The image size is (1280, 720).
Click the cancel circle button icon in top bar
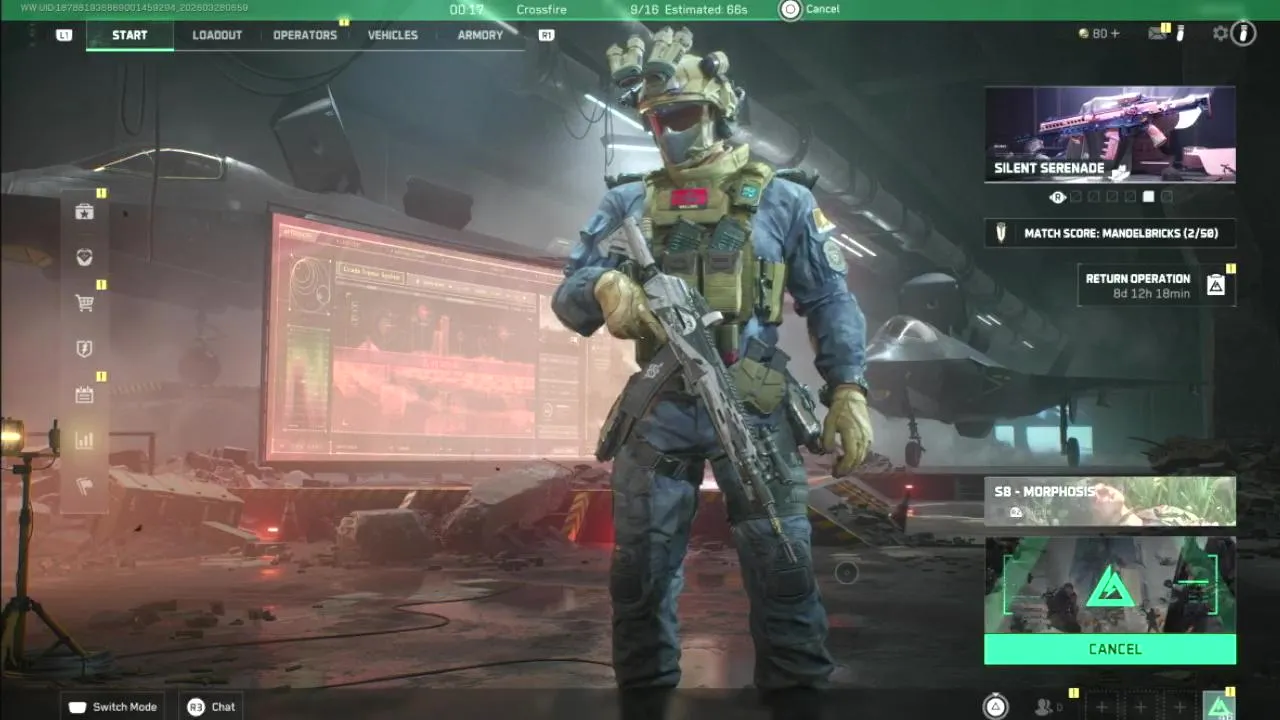(x=791, y=9)
